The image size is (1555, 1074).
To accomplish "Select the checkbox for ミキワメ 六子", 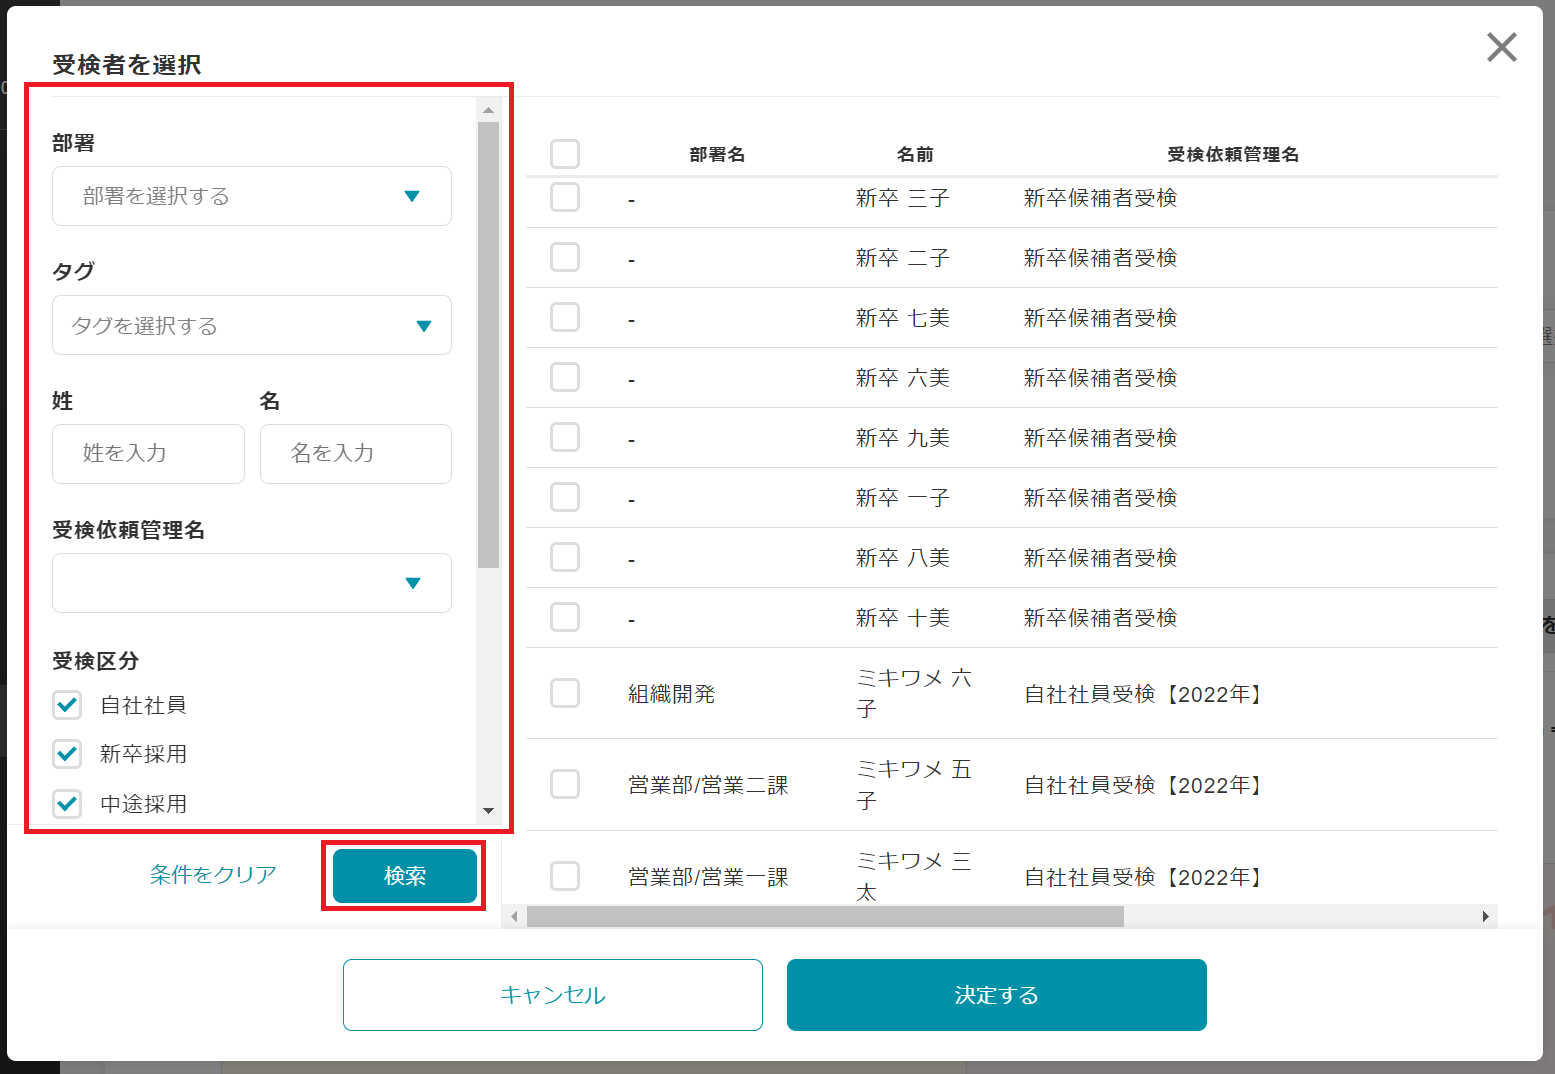I will pyautogui.click(x=565, y=693).
